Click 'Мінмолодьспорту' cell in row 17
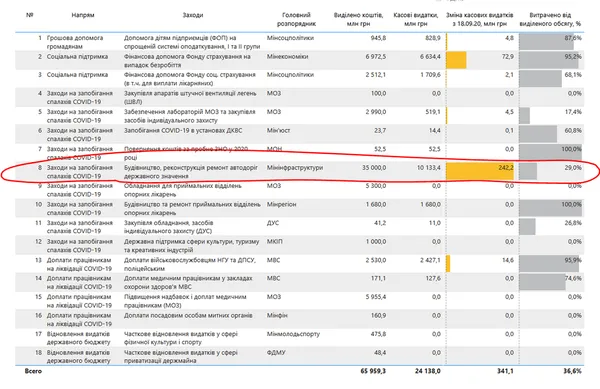Viewport: 600px width, 389px height. point(293,334)
